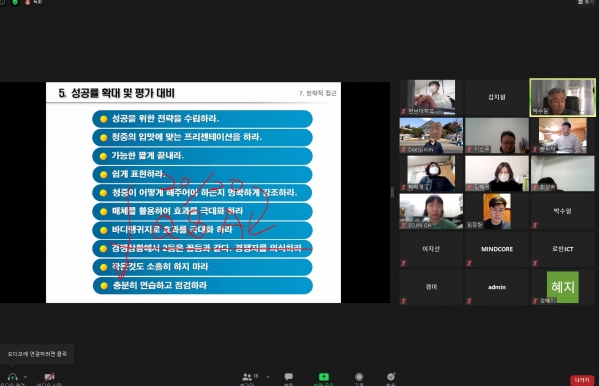The height and width of the screenshot is (386, 600).
Task: Expand audio options caret next to headphones
Action: 25,377
